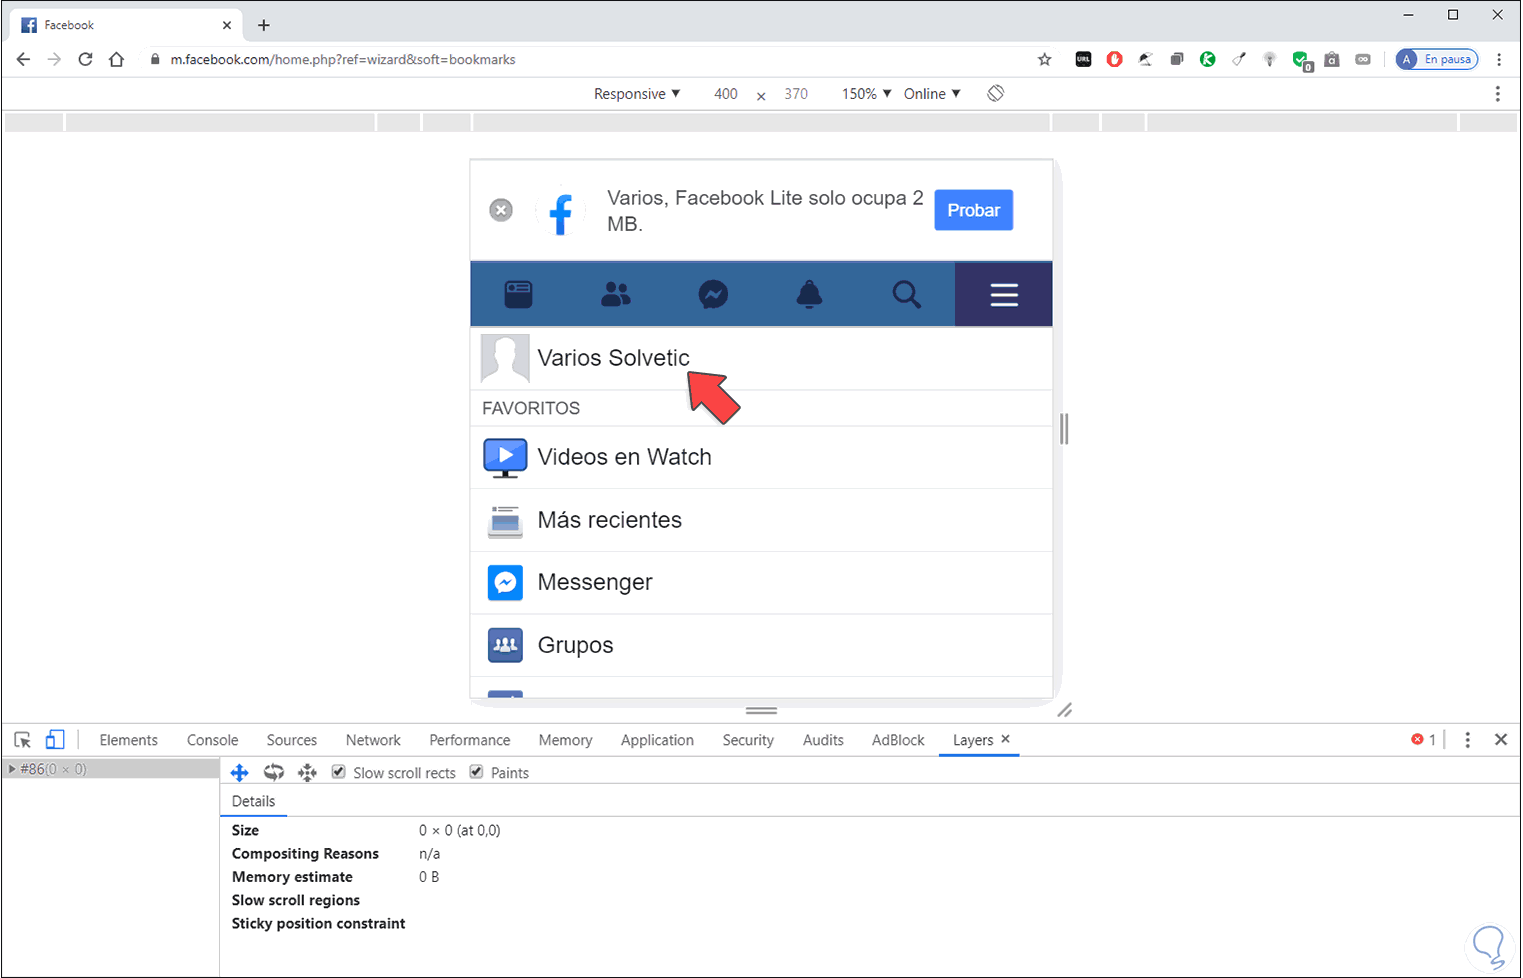The width and height of the screenshot is (1523, 978).
Task: Click the browser home button
Action: (x=116, y=59)
